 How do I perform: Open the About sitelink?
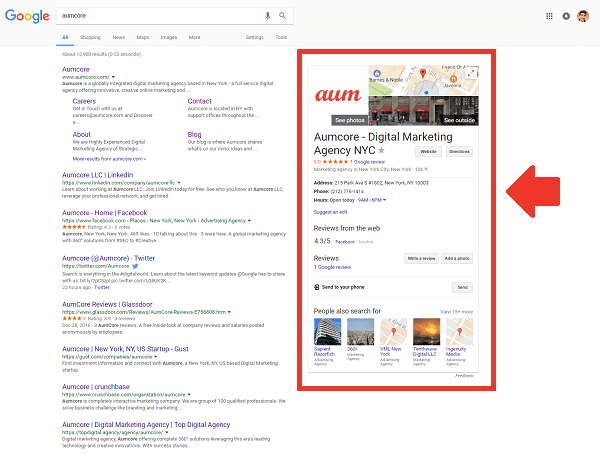pyautogui.click(x=82, y=134)
